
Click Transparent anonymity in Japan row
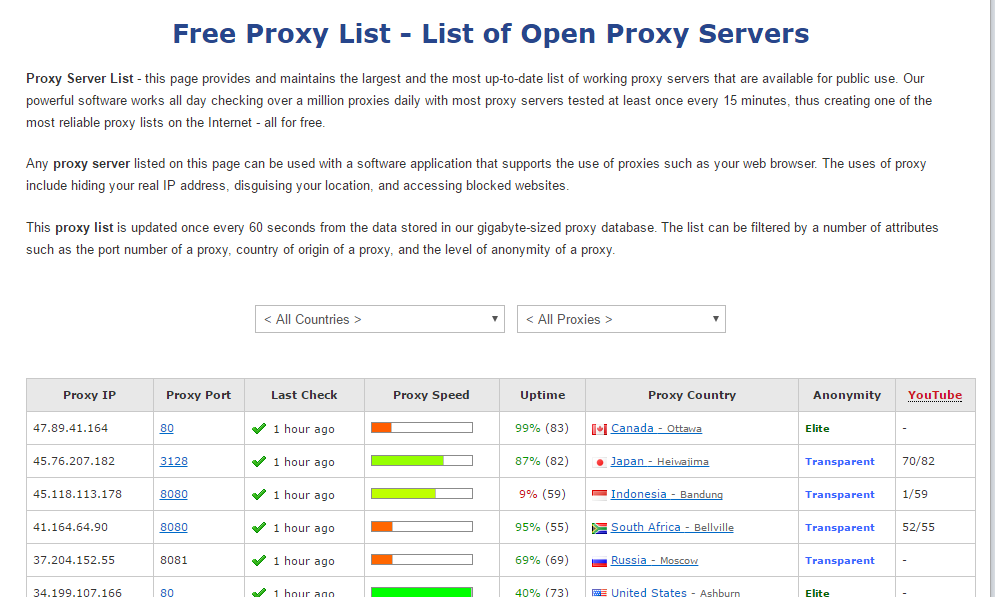pos(840,461)
